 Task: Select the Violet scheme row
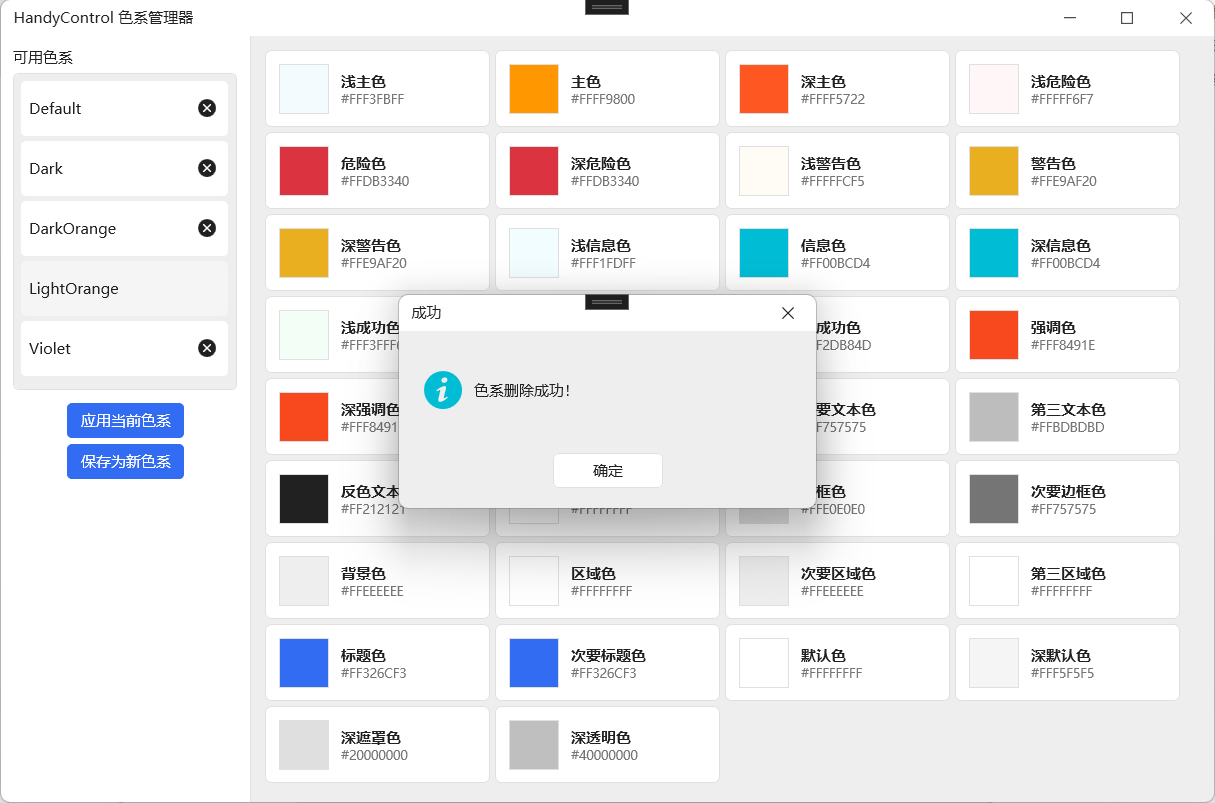(x=125, y=348)
